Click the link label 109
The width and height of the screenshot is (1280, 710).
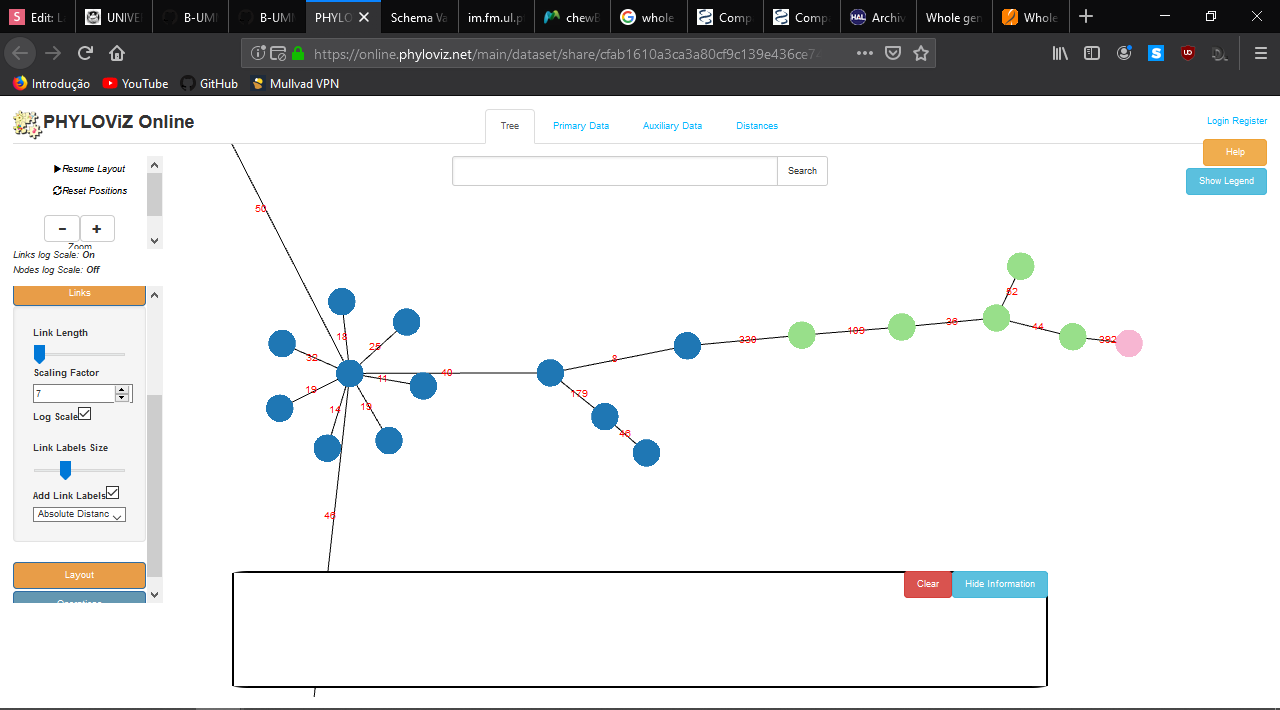point(856,330)
